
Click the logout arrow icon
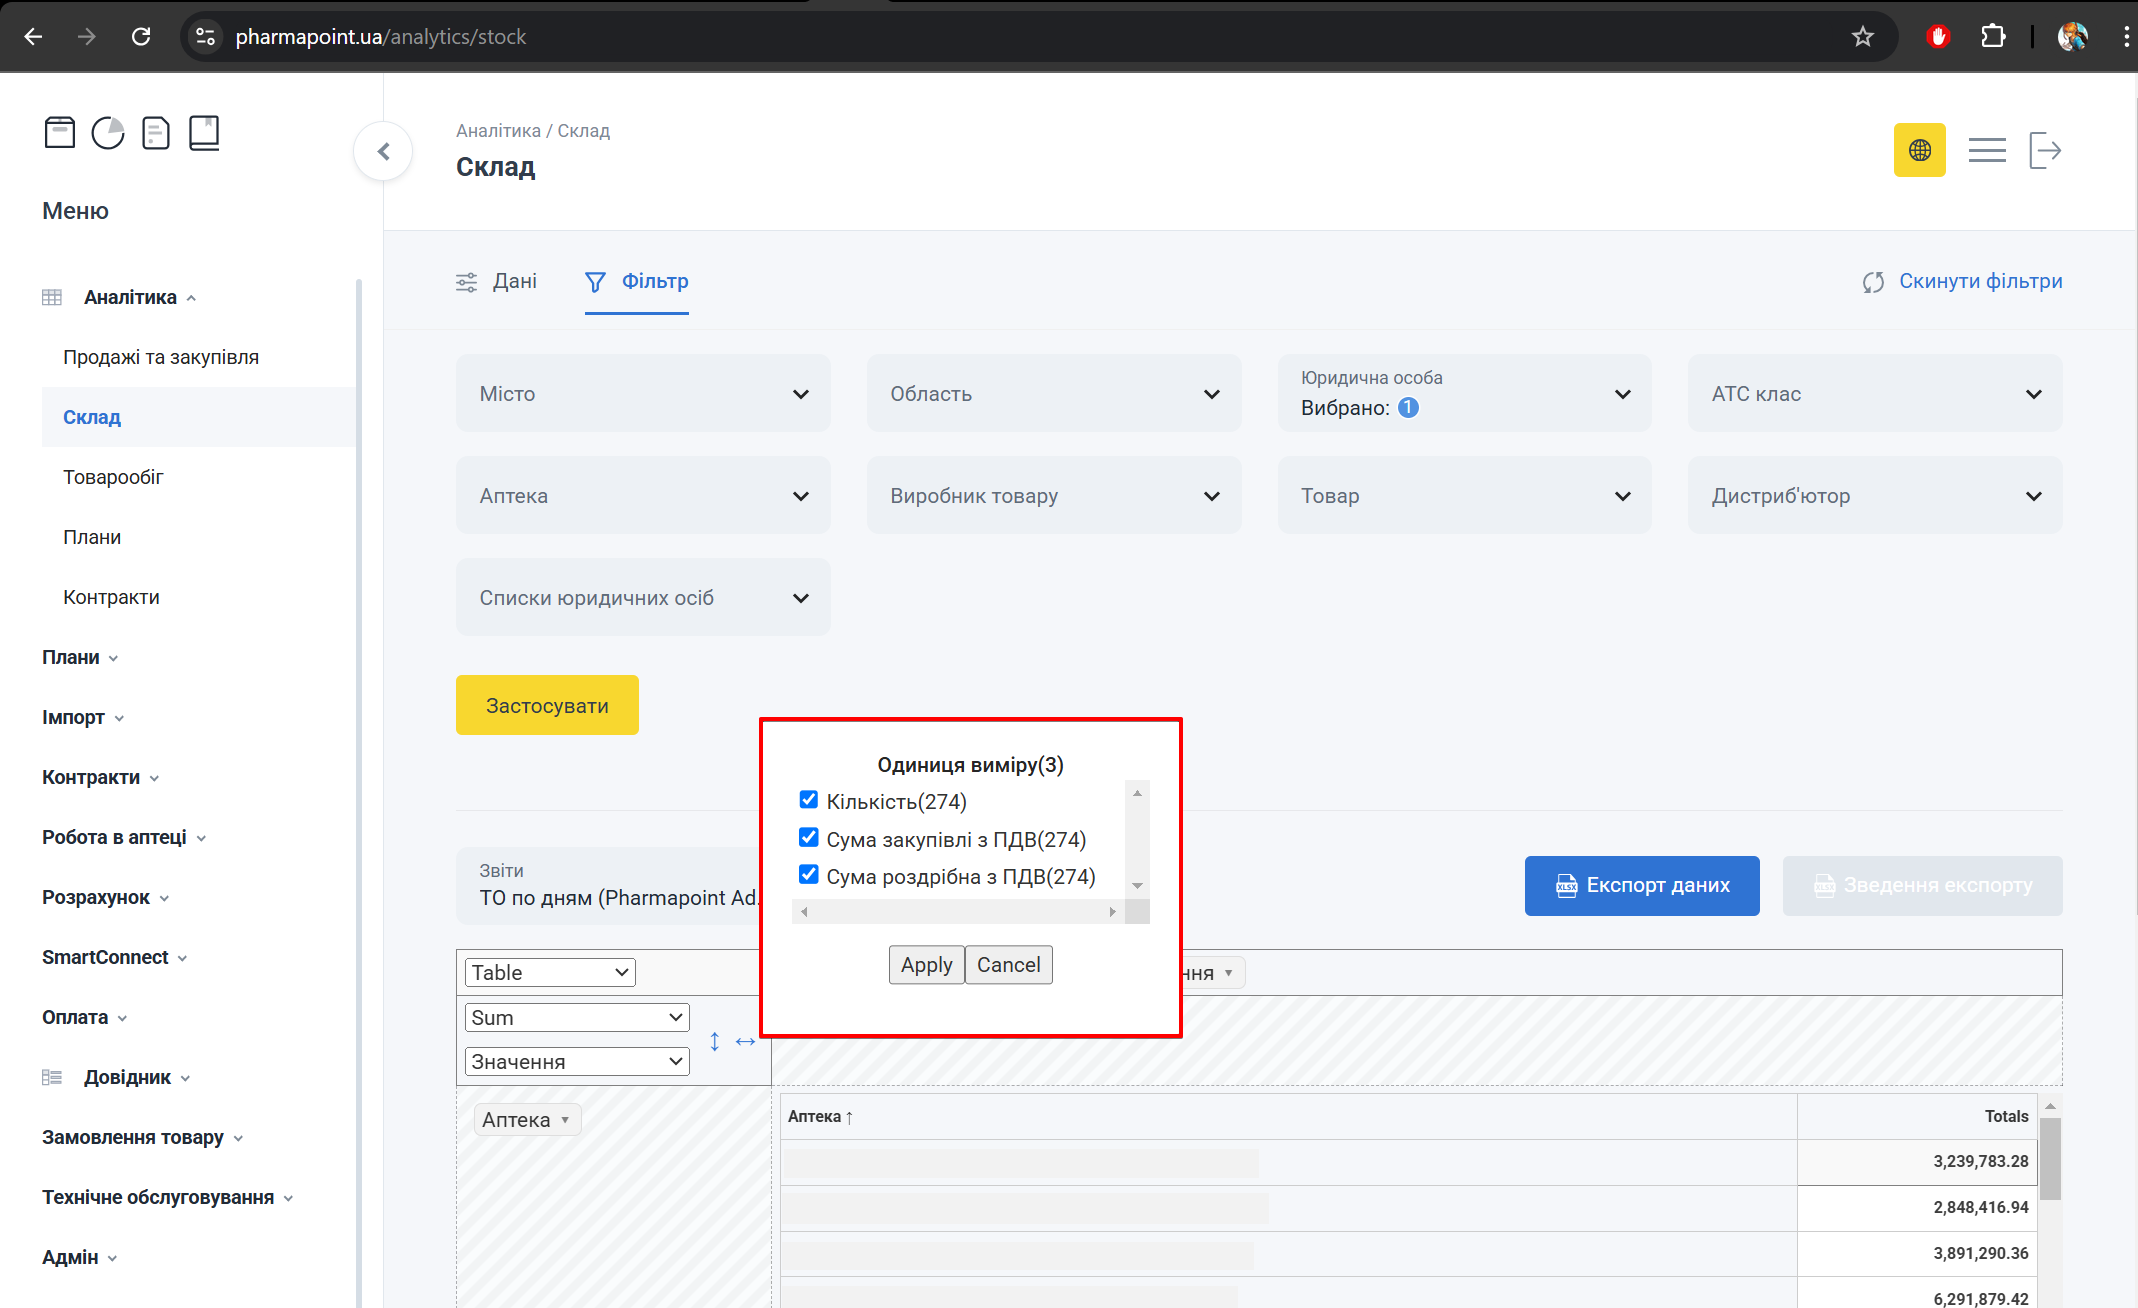(x=2045, y=150)
